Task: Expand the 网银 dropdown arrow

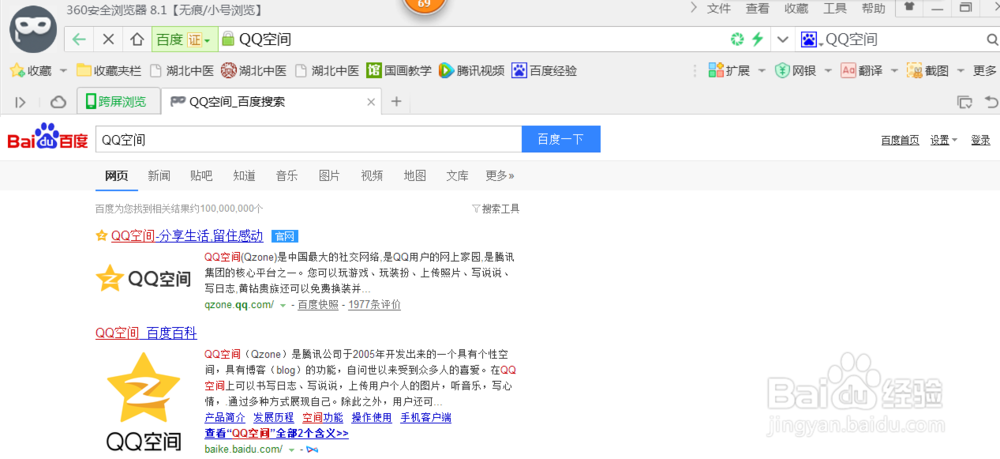Action: click(x=828, y=70)
